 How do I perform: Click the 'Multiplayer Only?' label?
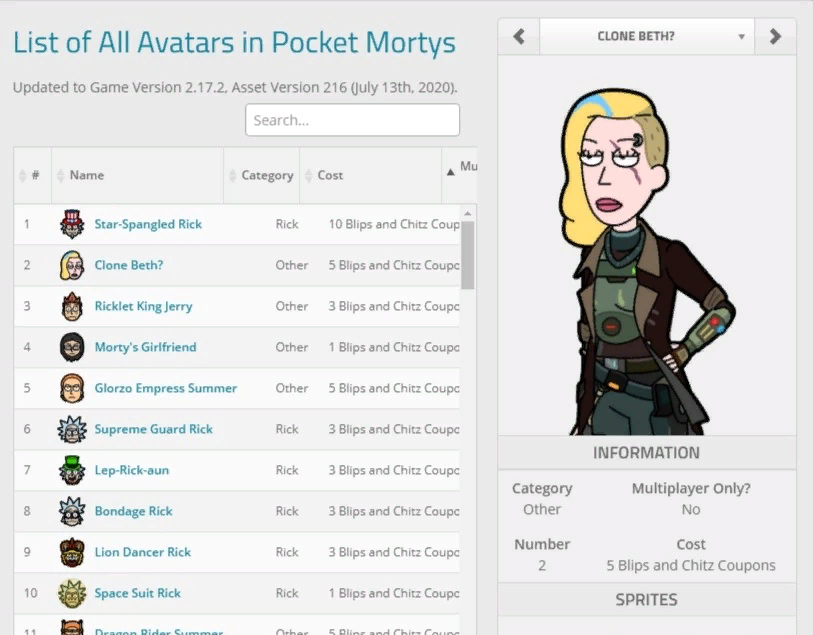click(691, 488)
